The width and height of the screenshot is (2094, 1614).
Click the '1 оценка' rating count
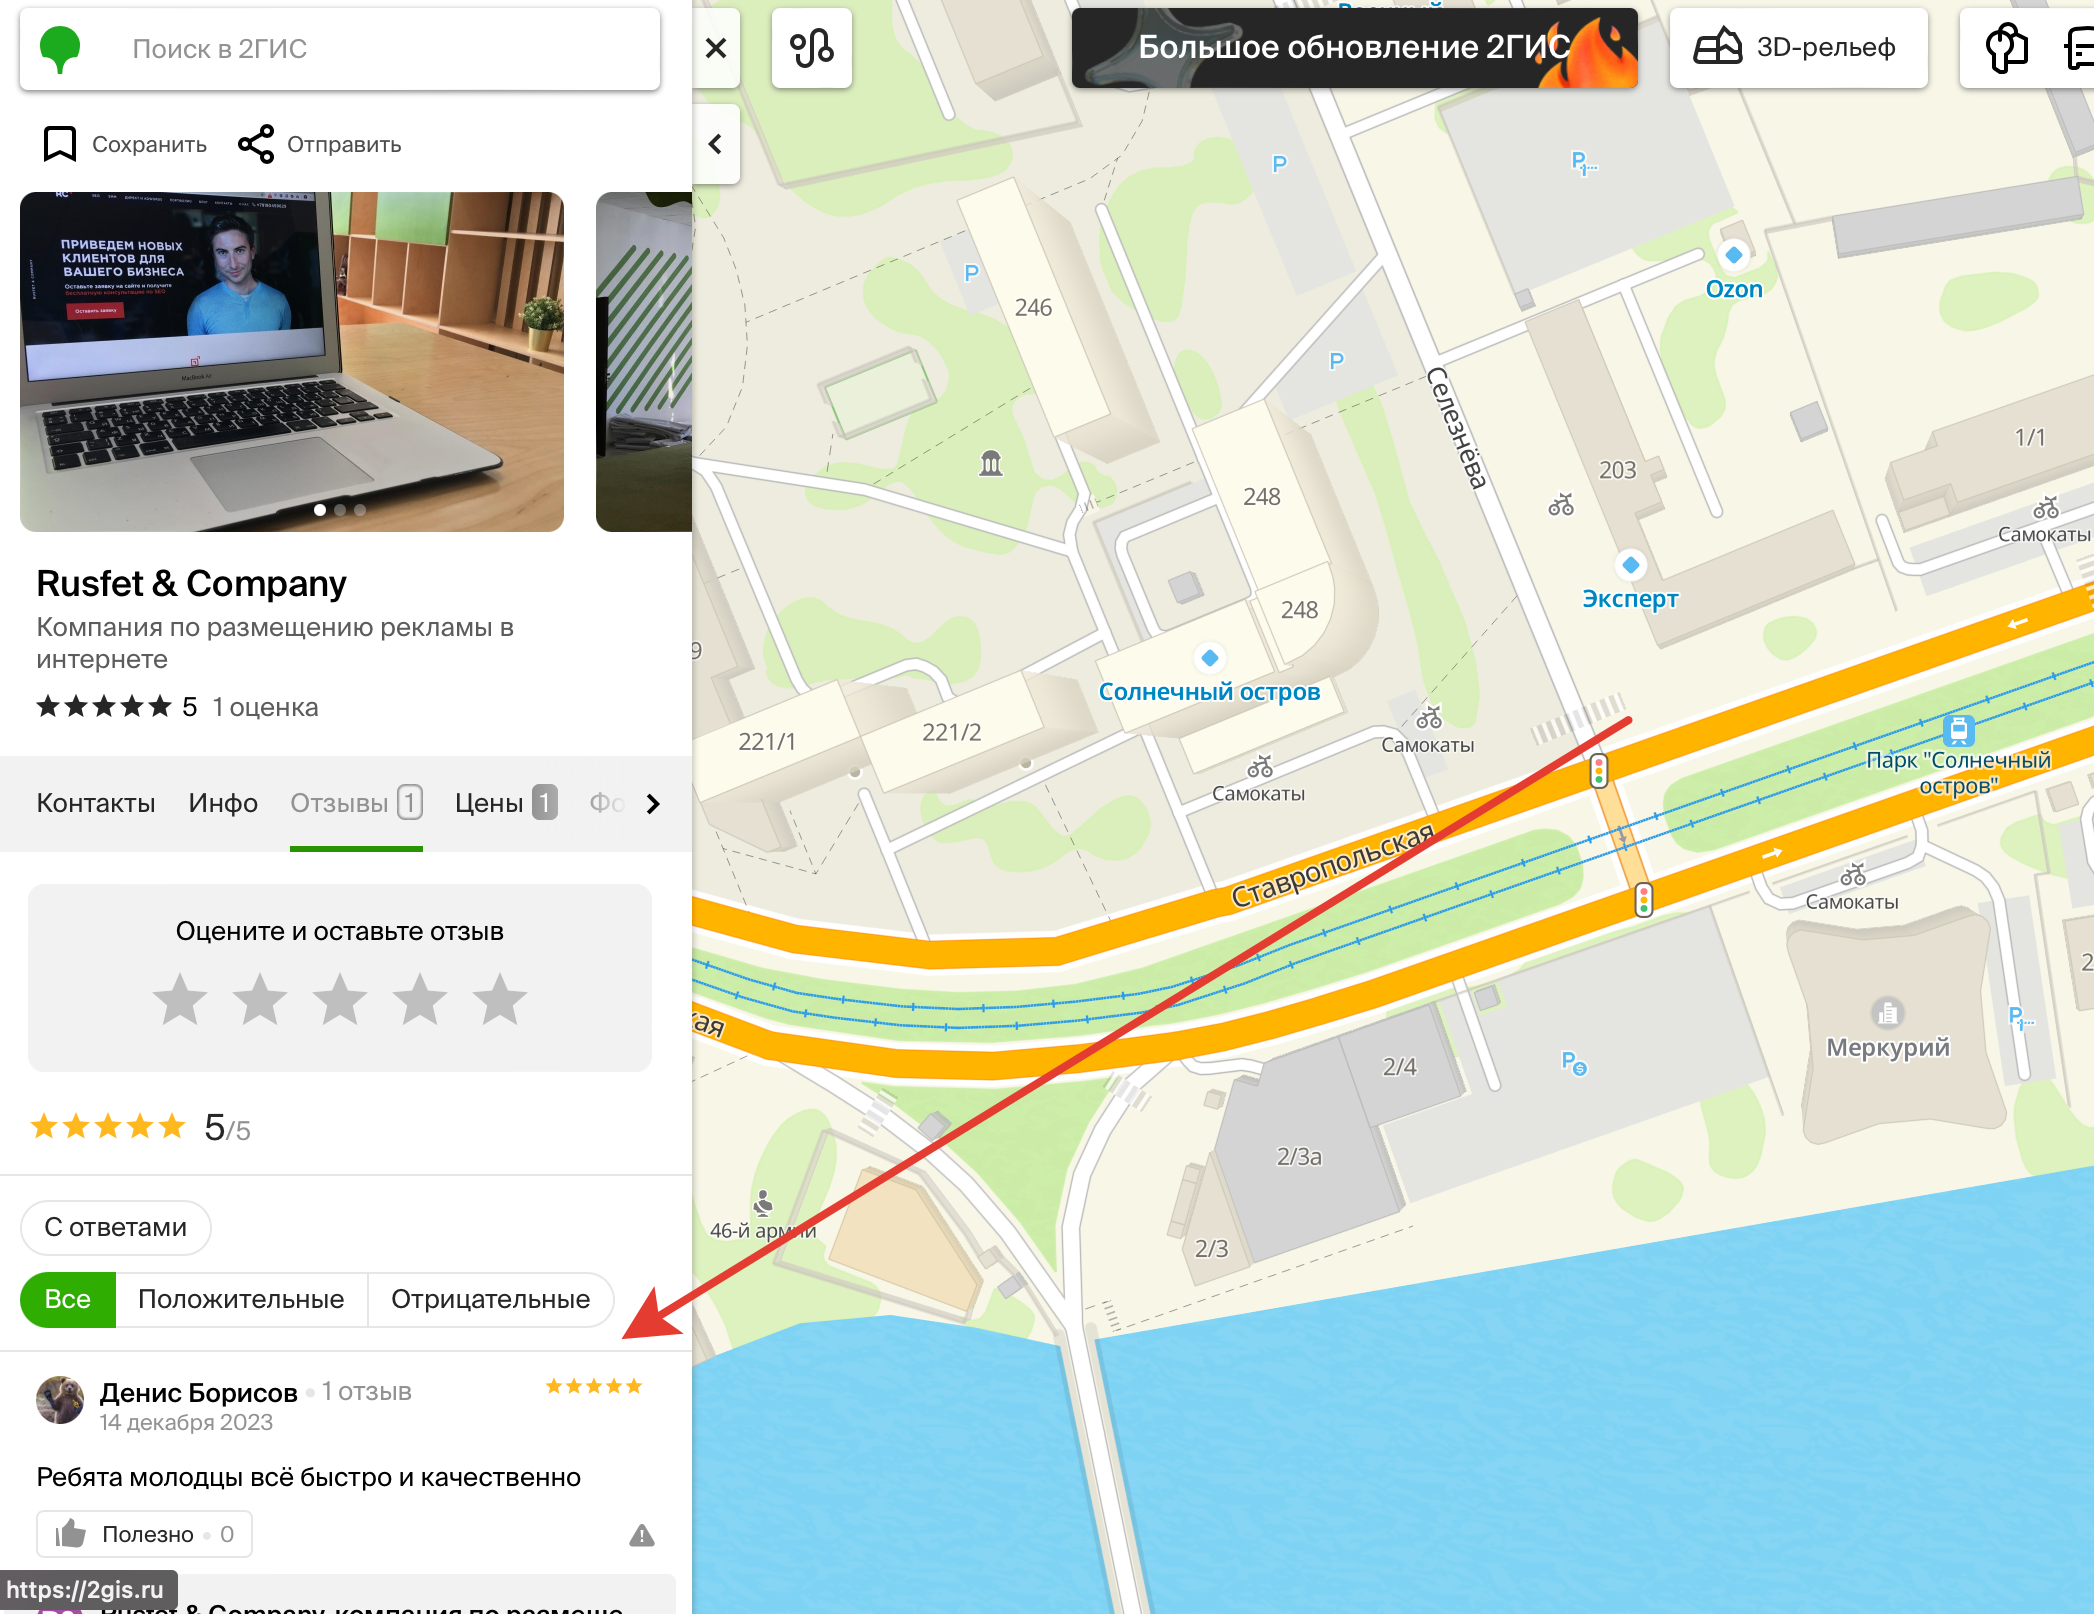(266, 707)
